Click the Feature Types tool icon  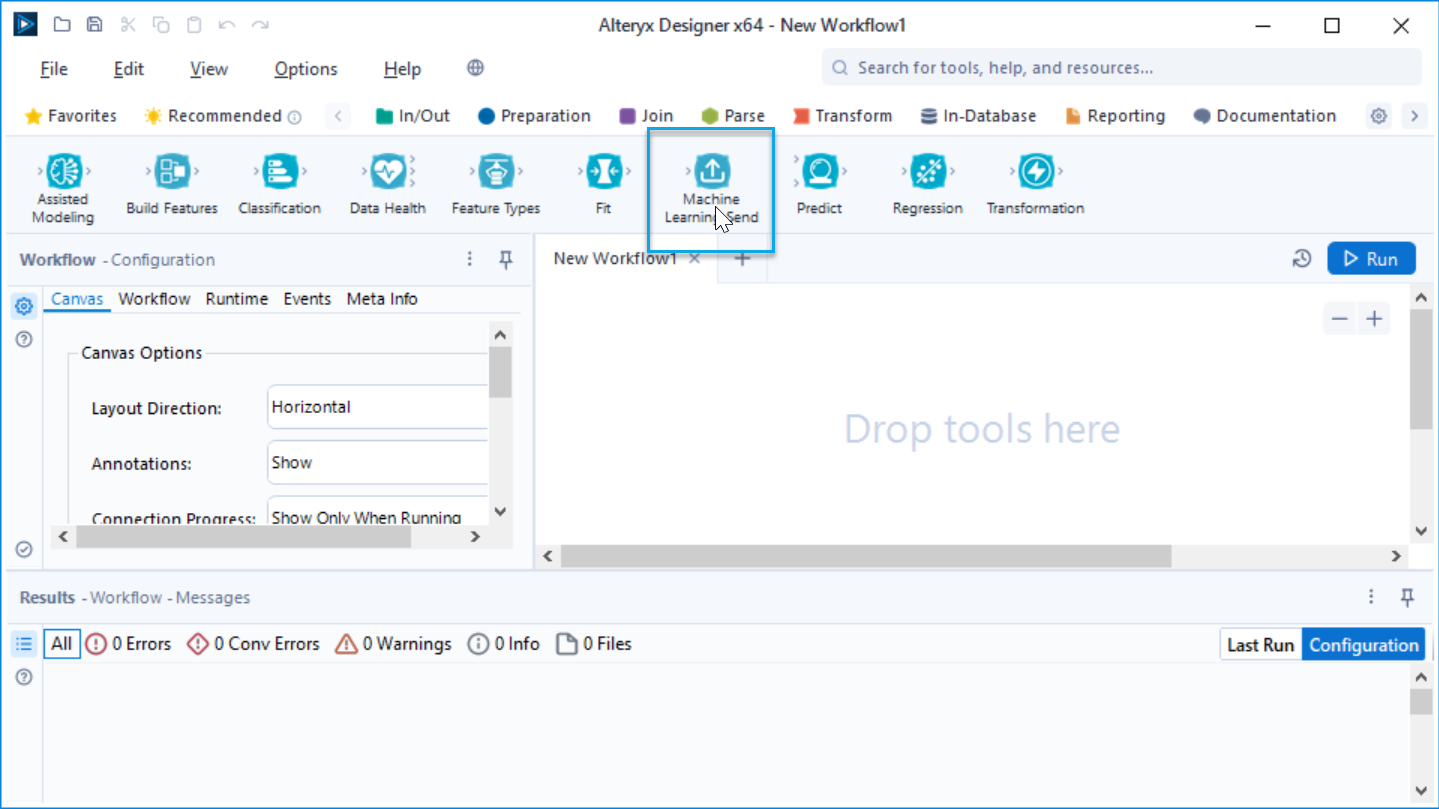pos(495,171)
